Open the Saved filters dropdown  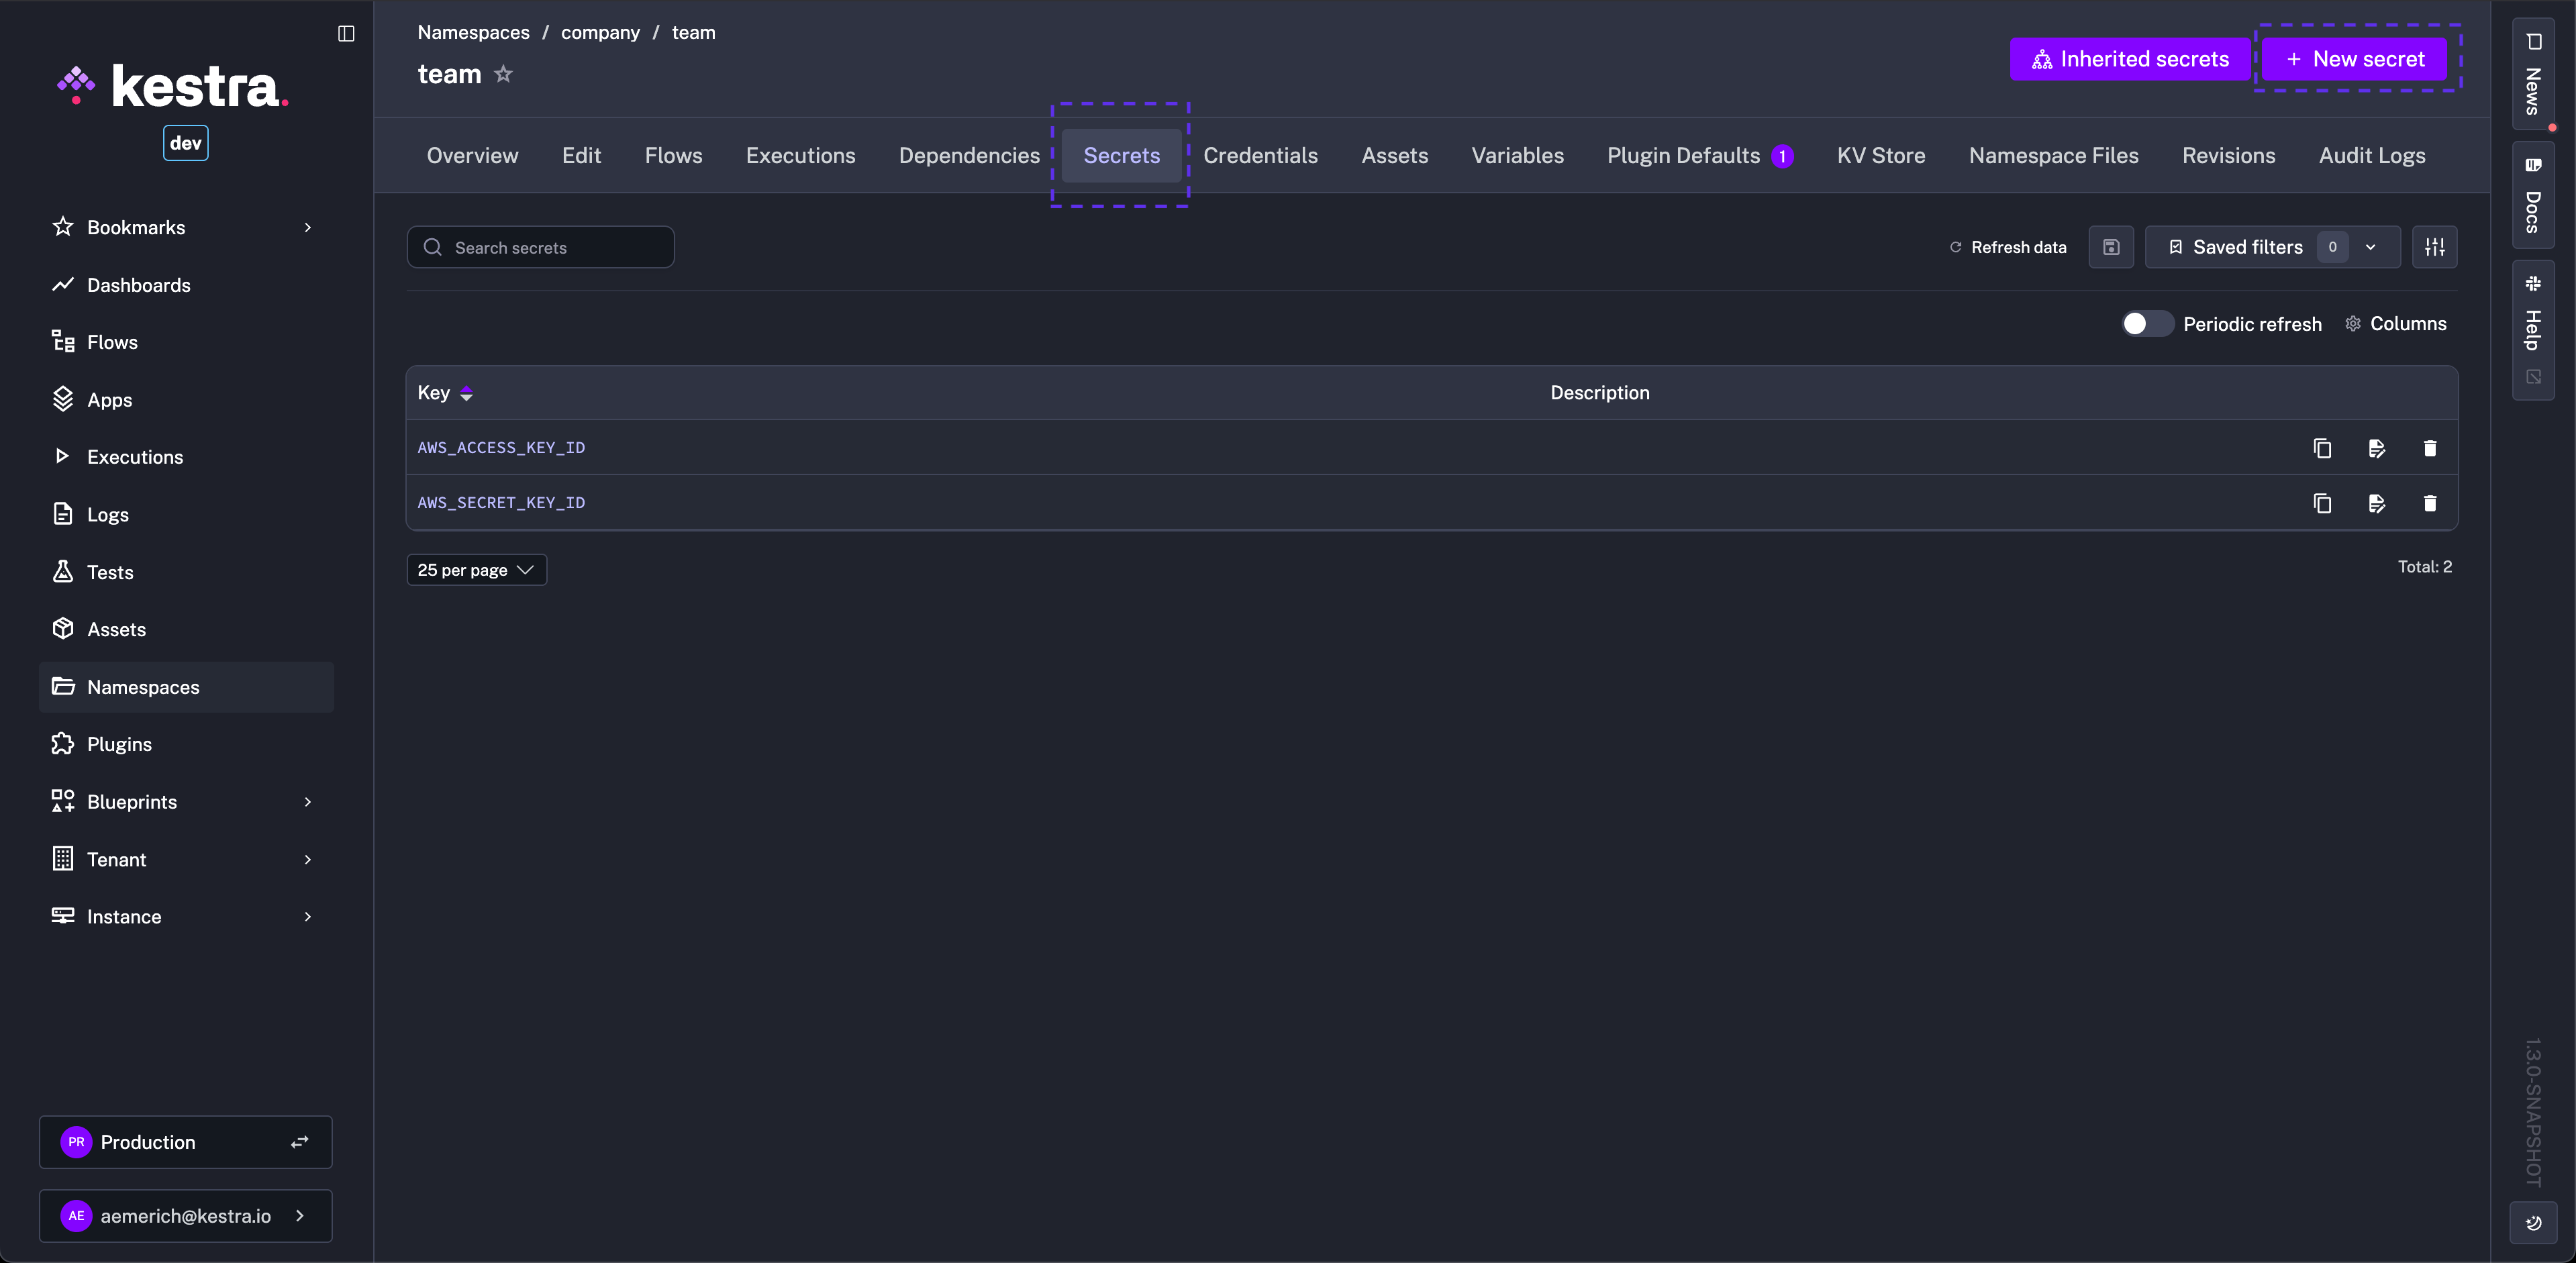2272,247
